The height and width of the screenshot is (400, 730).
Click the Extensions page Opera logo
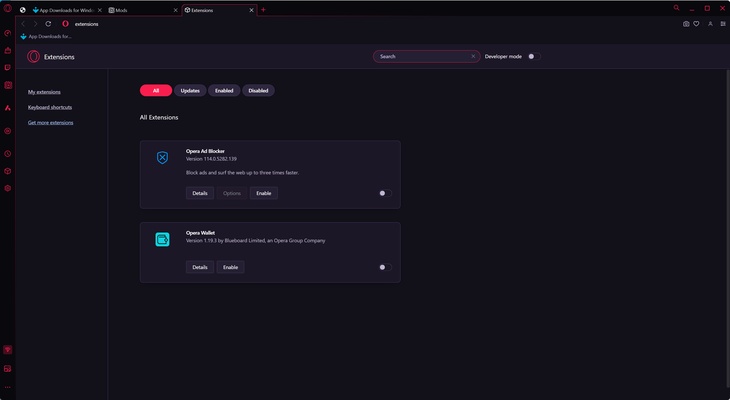point(33,56)
